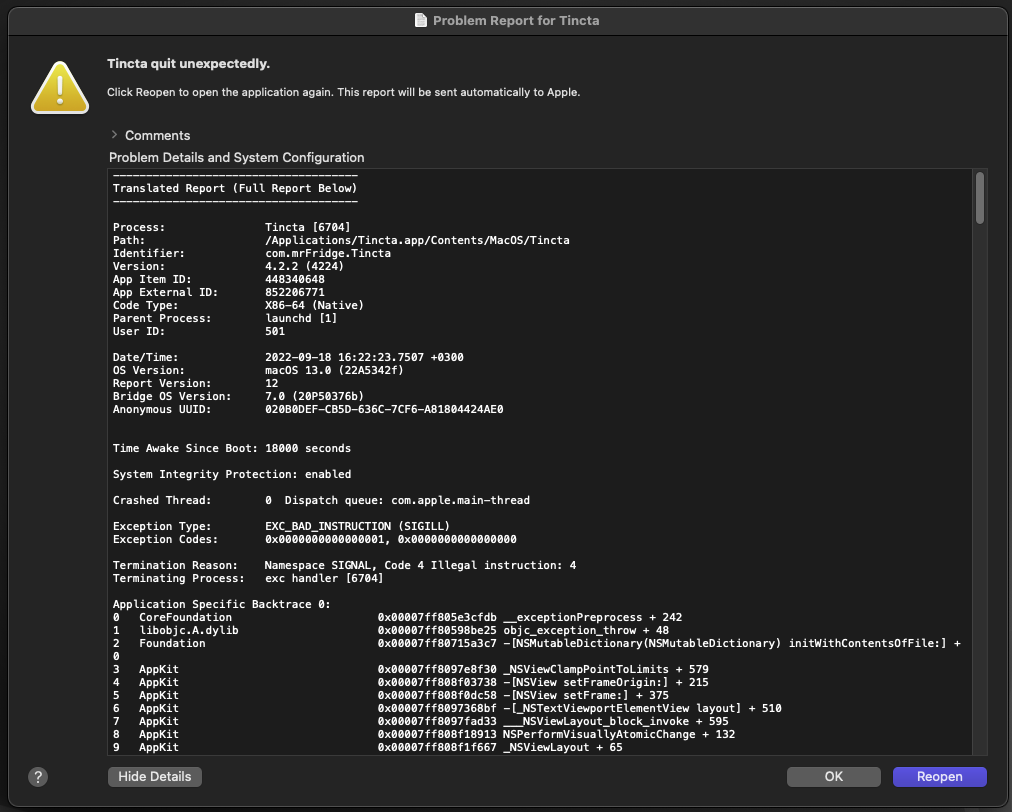
Task: Click the yellow warning triangle icon
Action: [x=61, y=87]
